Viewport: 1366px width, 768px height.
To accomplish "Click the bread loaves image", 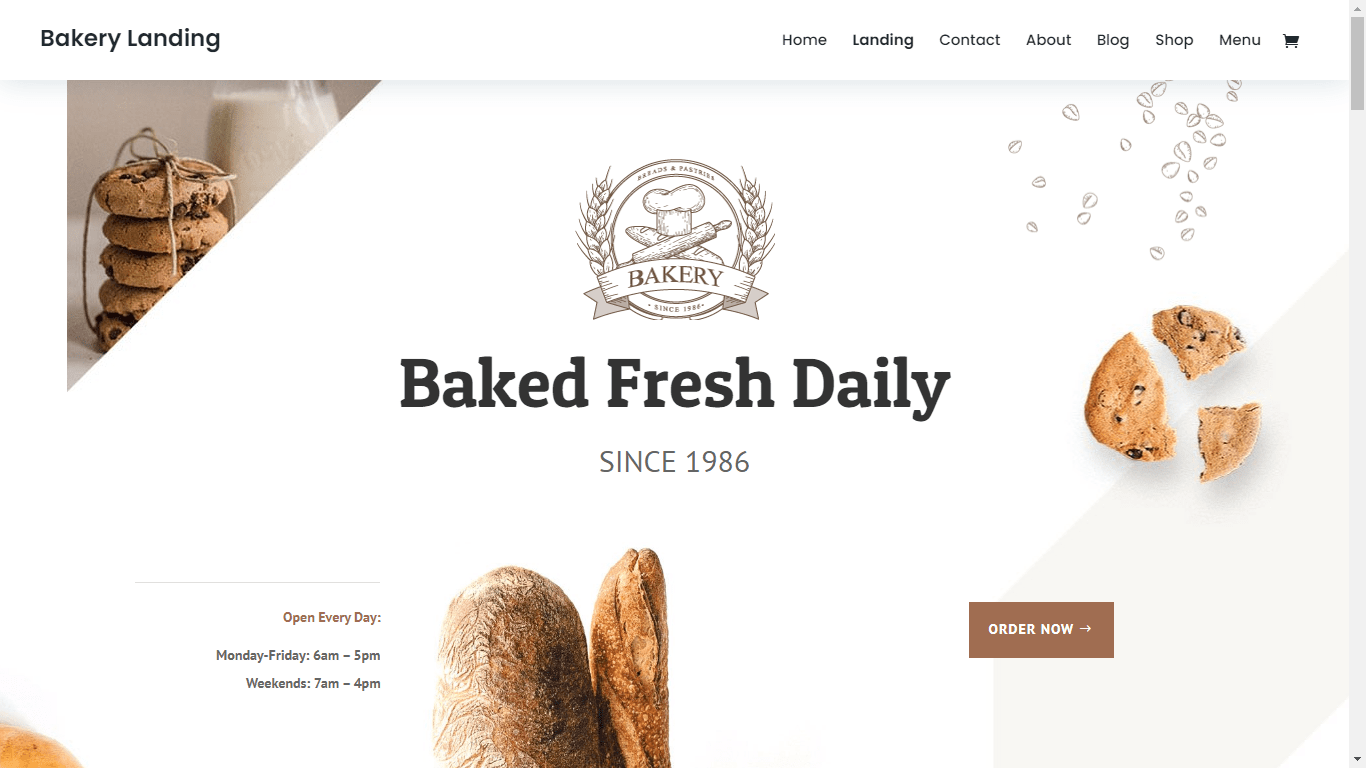I will click(x=551, y=658).
